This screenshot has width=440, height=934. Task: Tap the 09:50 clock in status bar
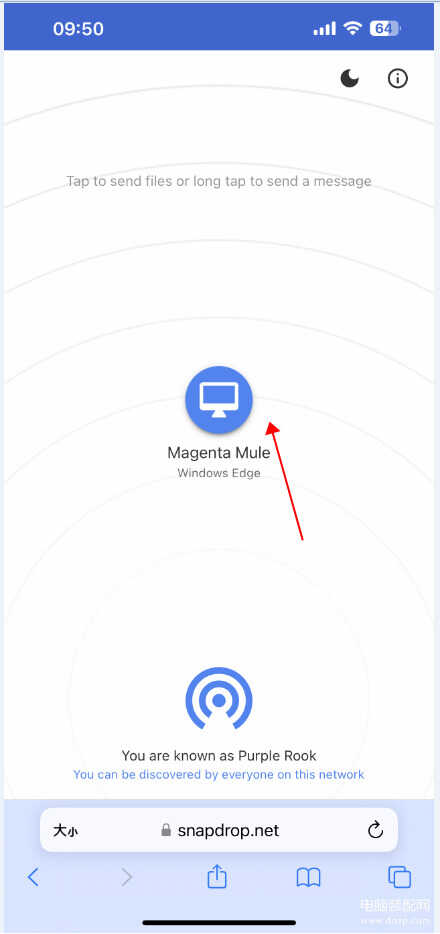pos(78,29)
